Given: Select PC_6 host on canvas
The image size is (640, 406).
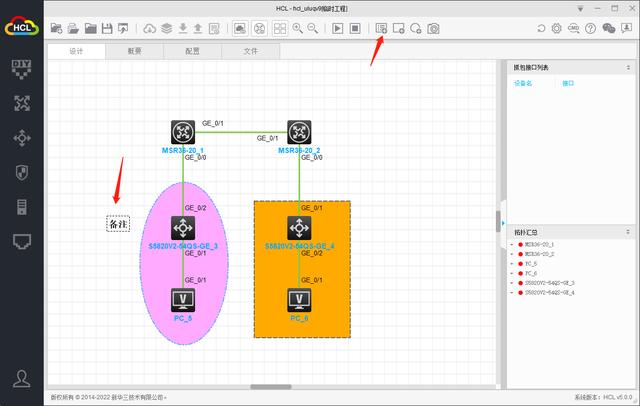Looking at the screenshot, I should (299, 300).
